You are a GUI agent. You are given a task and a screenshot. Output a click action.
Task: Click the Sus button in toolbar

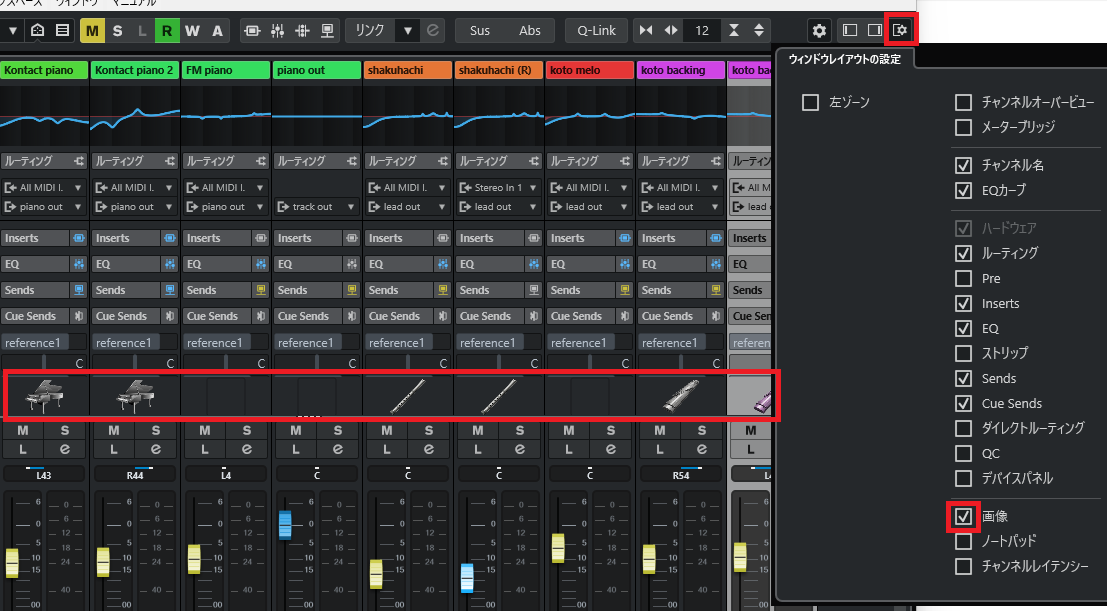pyautogui.click(x=480, y=31)
